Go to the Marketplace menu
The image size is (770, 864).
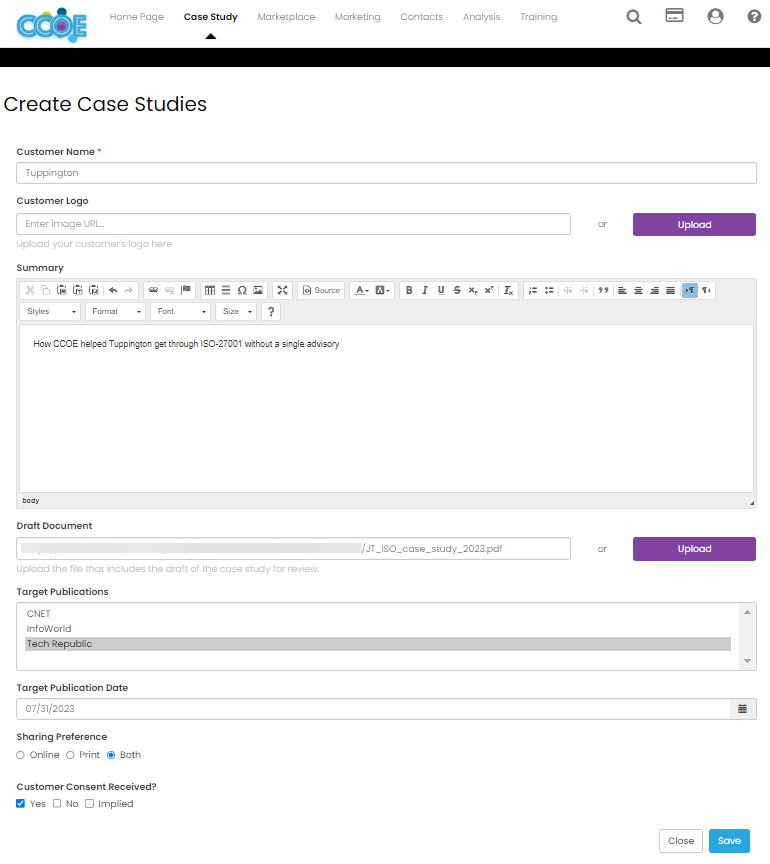tap(286, 16)
